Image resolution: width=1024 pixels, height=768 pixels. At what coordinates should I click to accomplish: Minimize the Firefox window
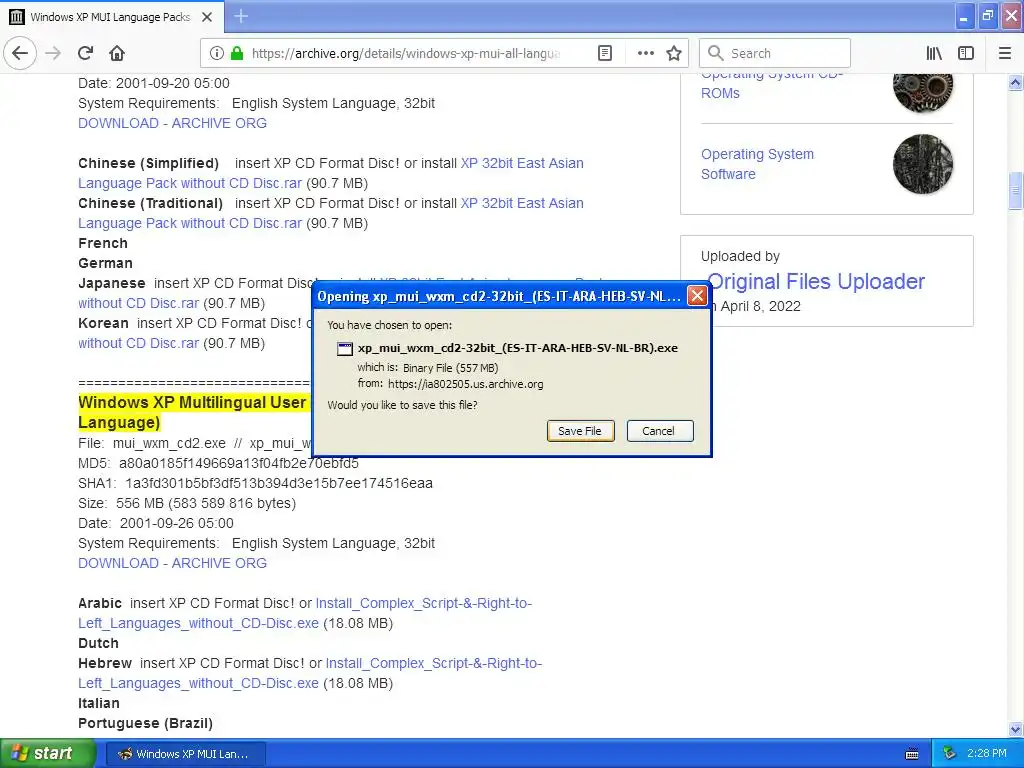(x=964, y=16)
